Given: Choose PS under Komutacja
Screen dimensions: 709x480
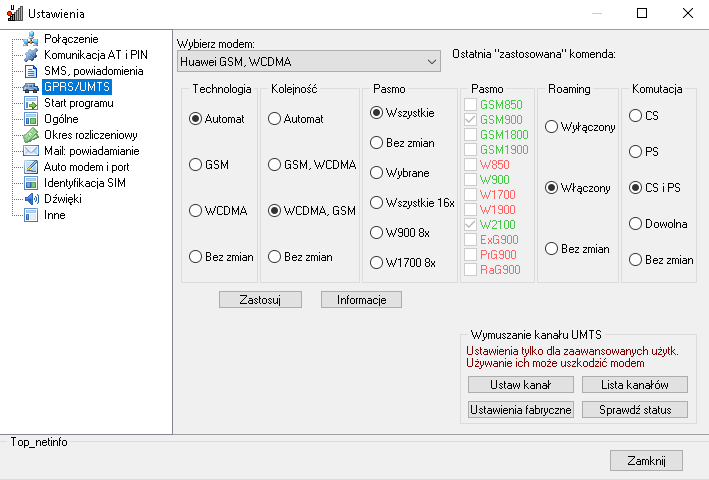Looking at the screenshot, I should tap(635, 152).
